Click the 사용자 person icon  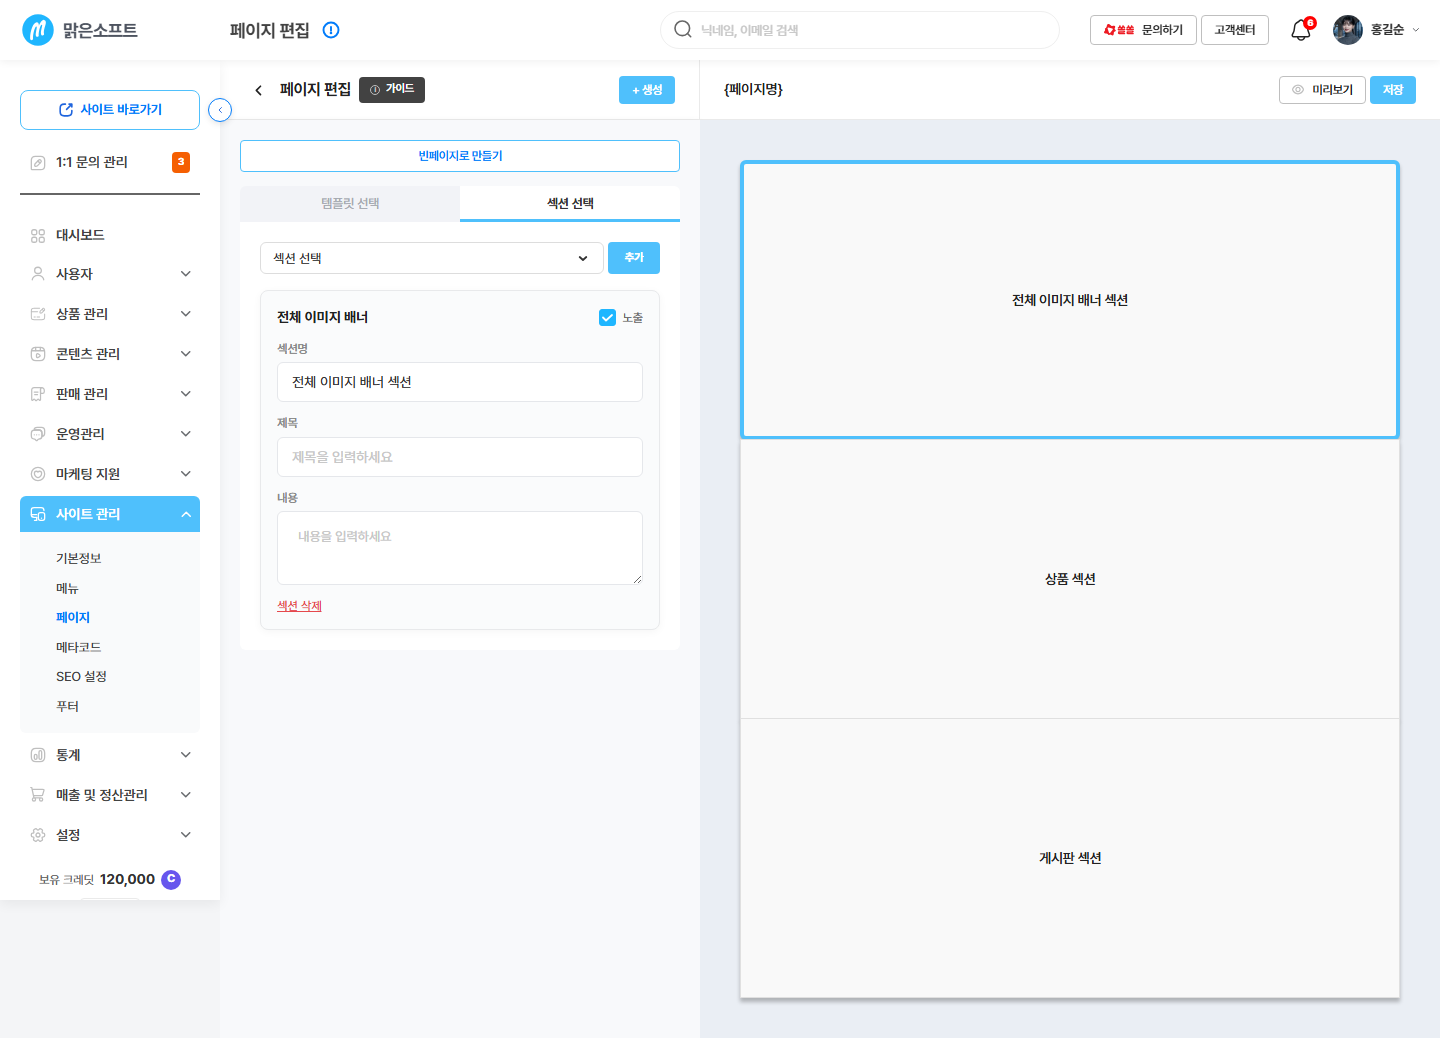pos(38,274)
